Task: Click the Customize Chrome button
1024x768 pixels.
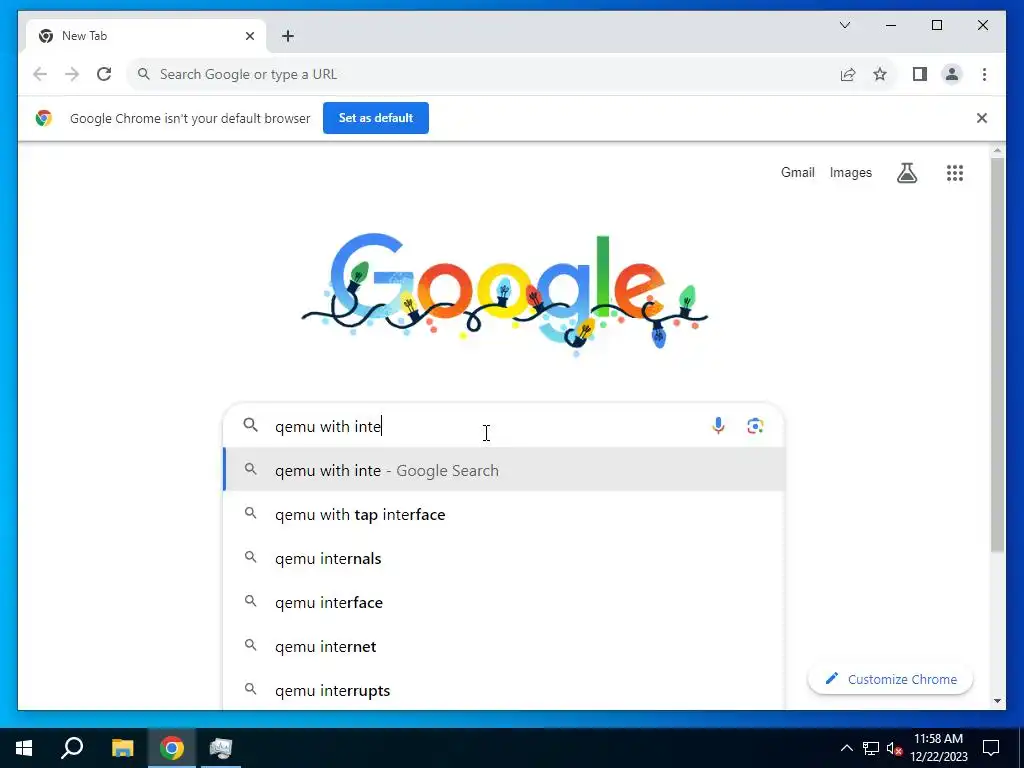Action: (x=890, y=679)
